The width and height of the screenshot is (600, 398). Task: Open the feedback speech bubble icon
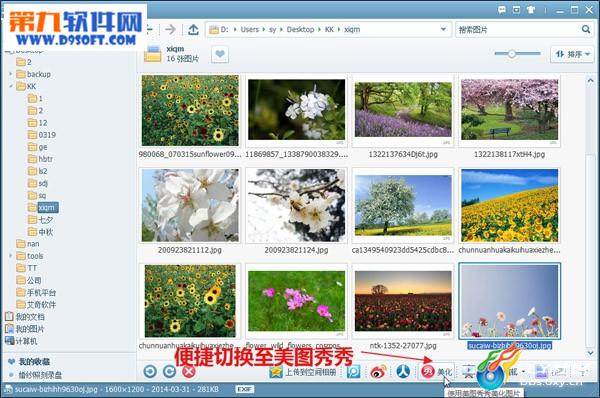502,10
